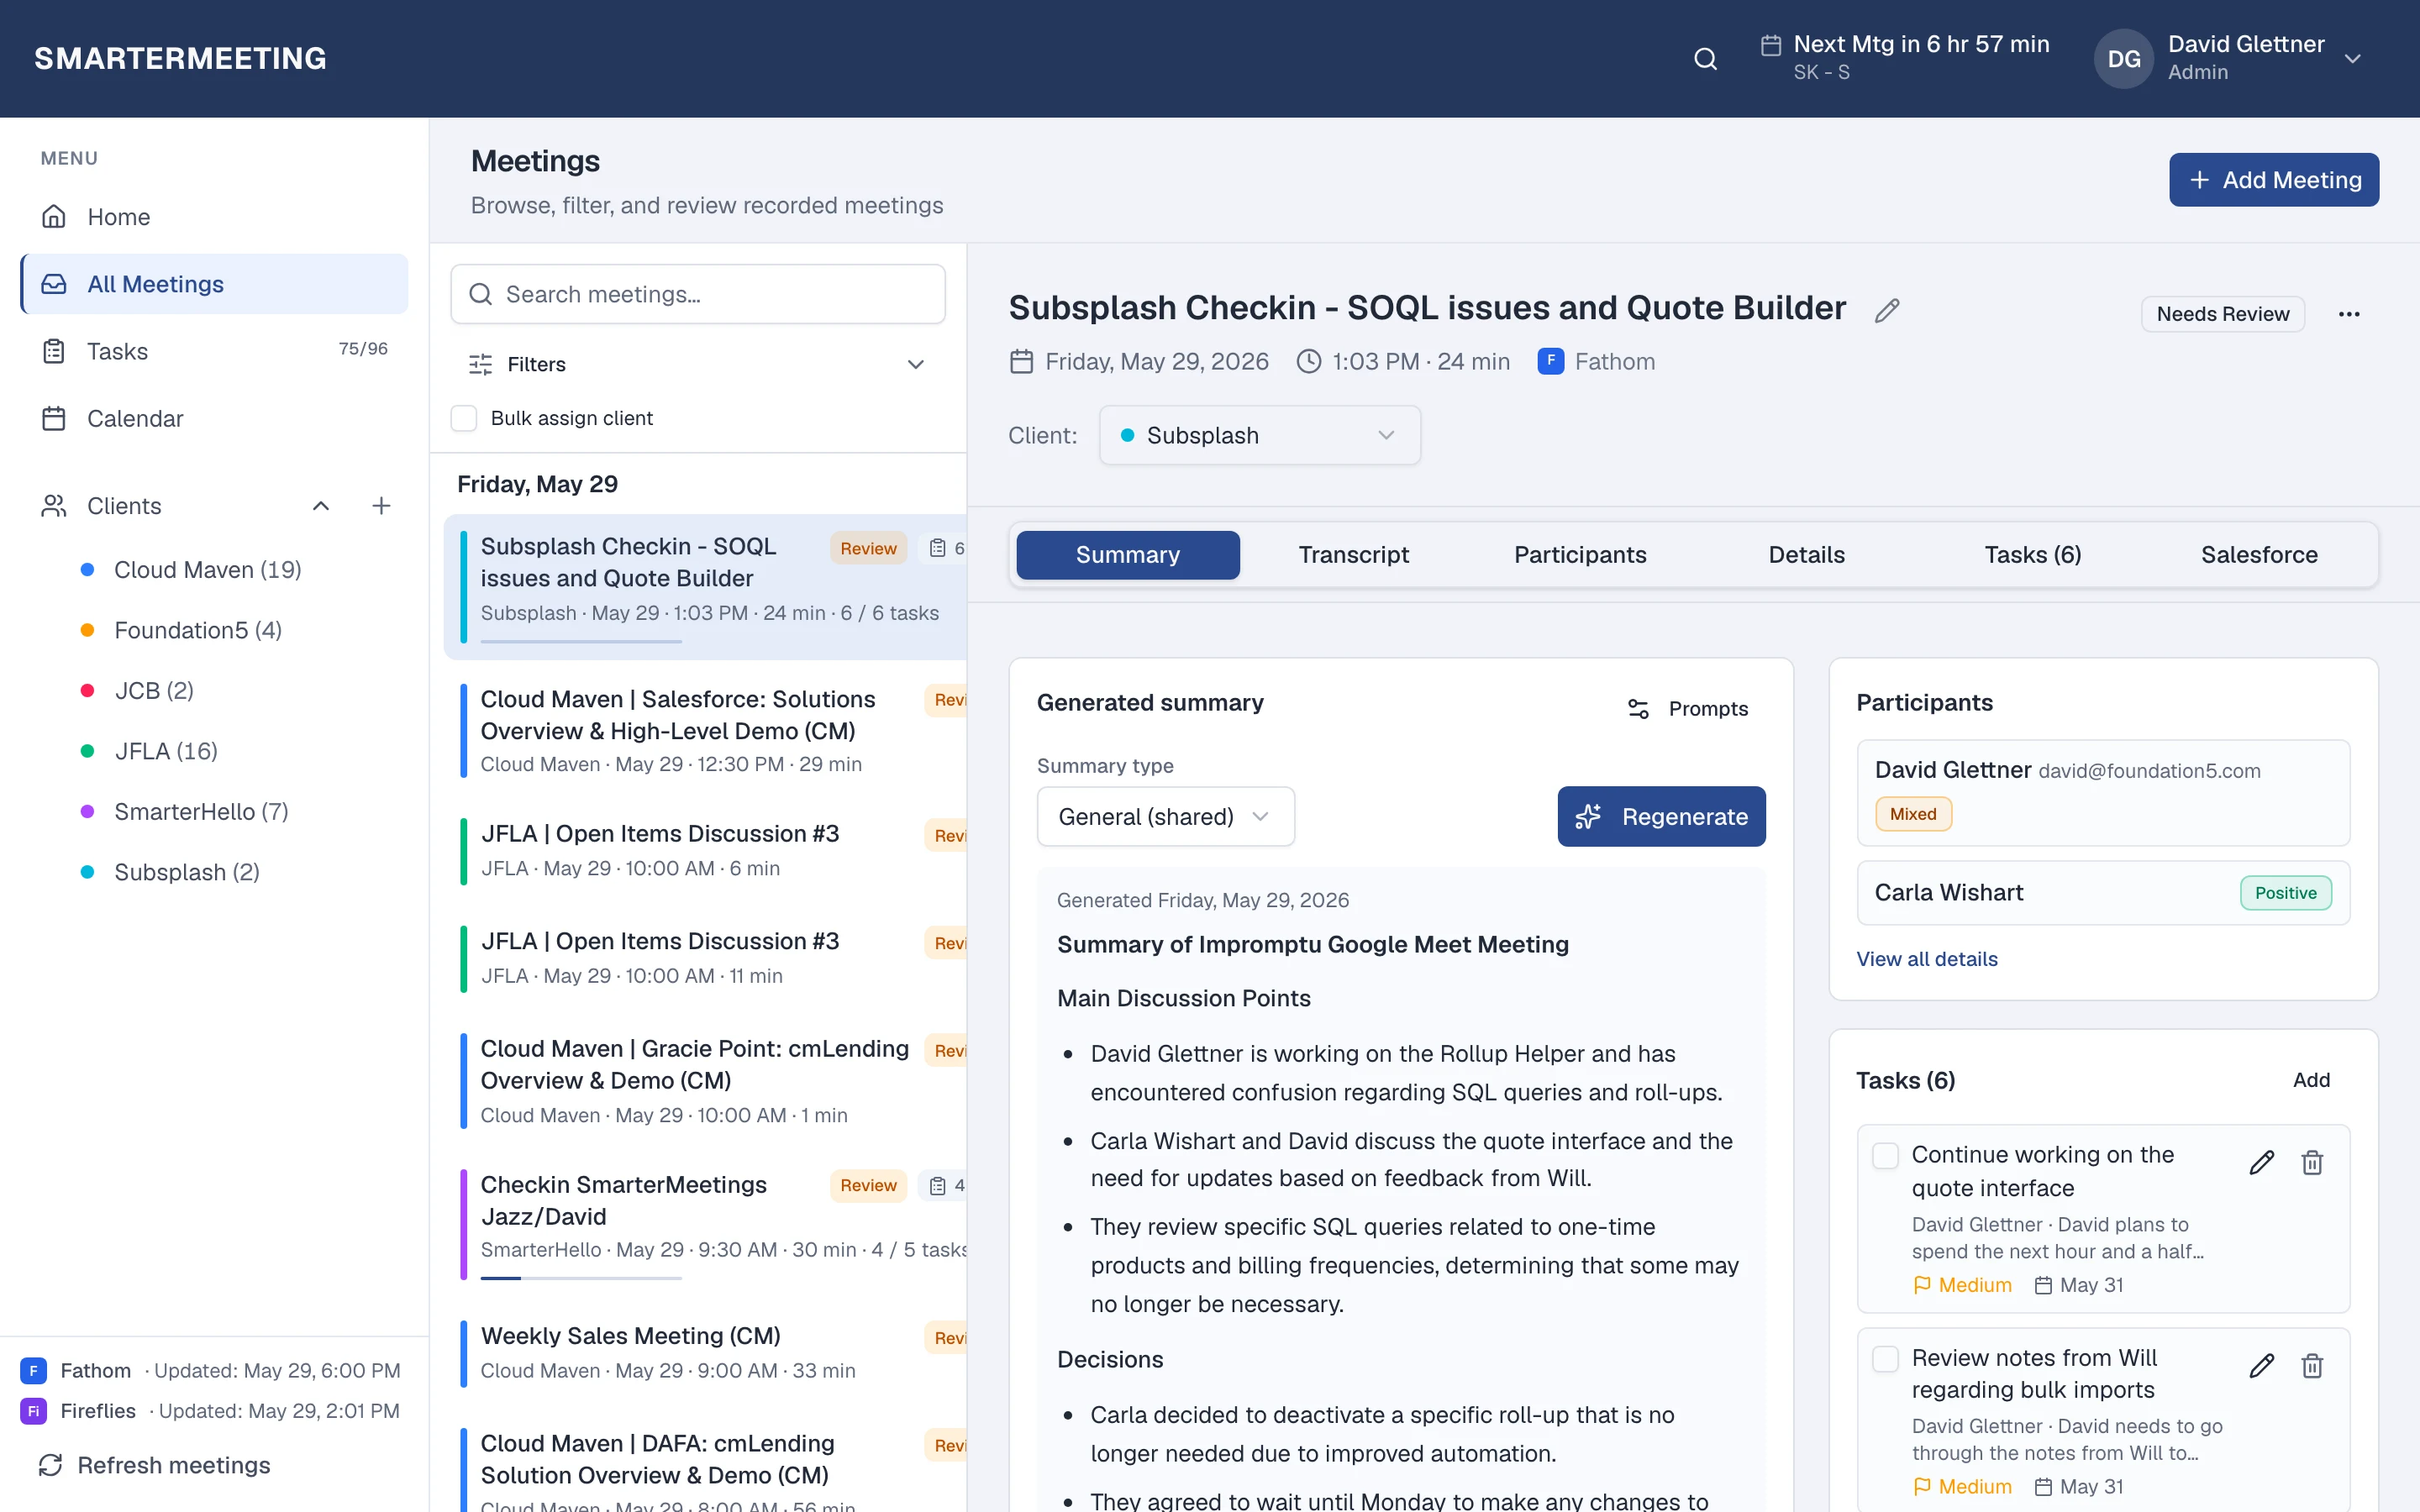Switch to the Transcript tab
This screenshot has height=1512, width=2420.
(1353, 555)
